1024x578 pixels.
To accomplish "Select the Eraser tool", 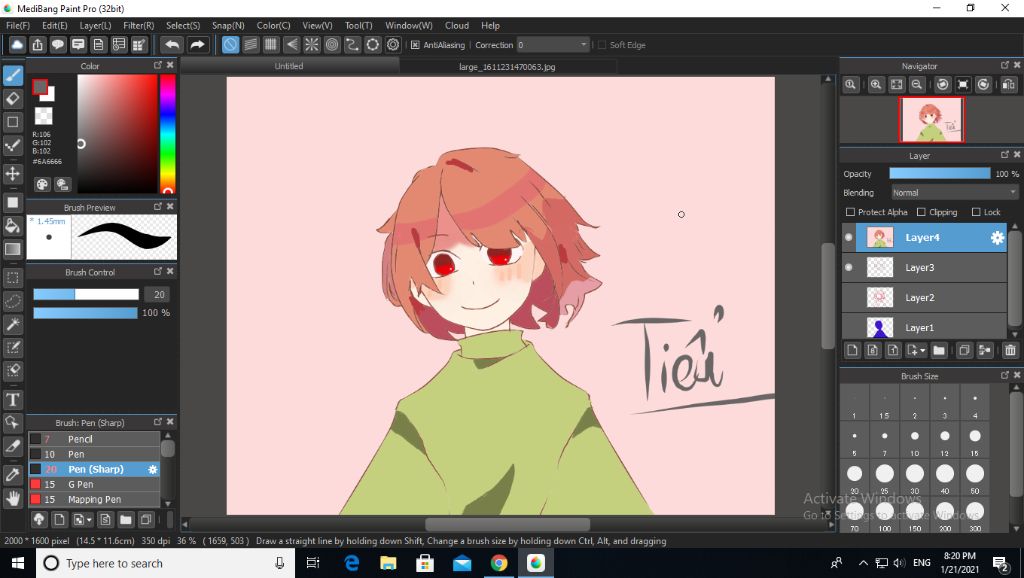I will (12, 99).
